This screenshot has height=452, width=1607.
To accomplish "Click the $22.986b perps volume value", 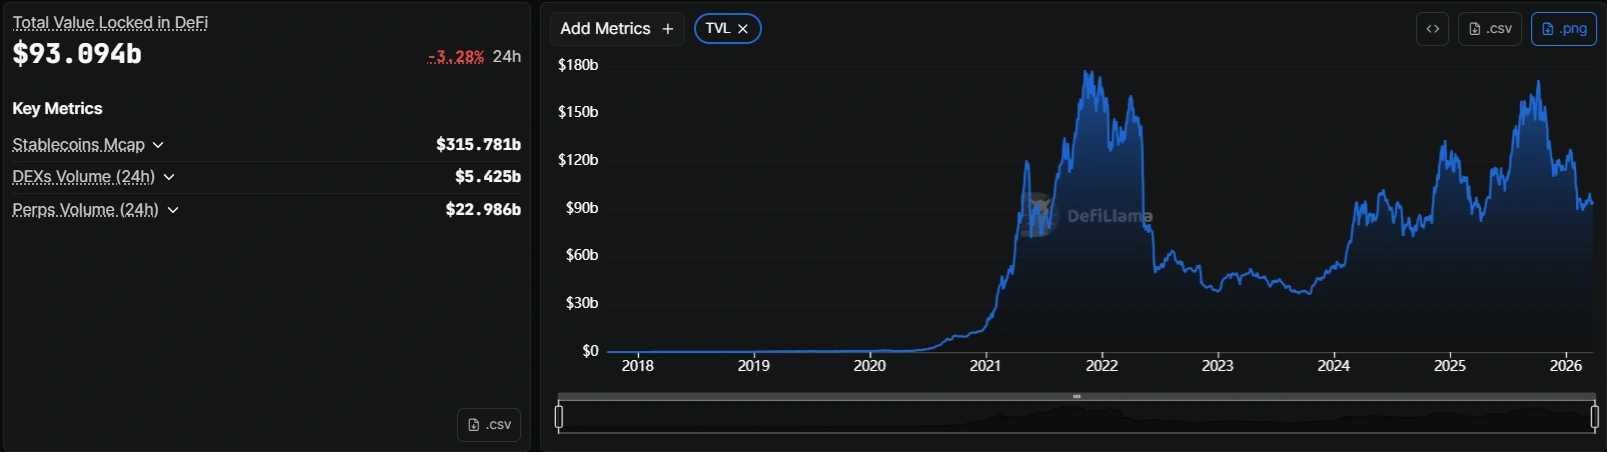I will 483,210.
